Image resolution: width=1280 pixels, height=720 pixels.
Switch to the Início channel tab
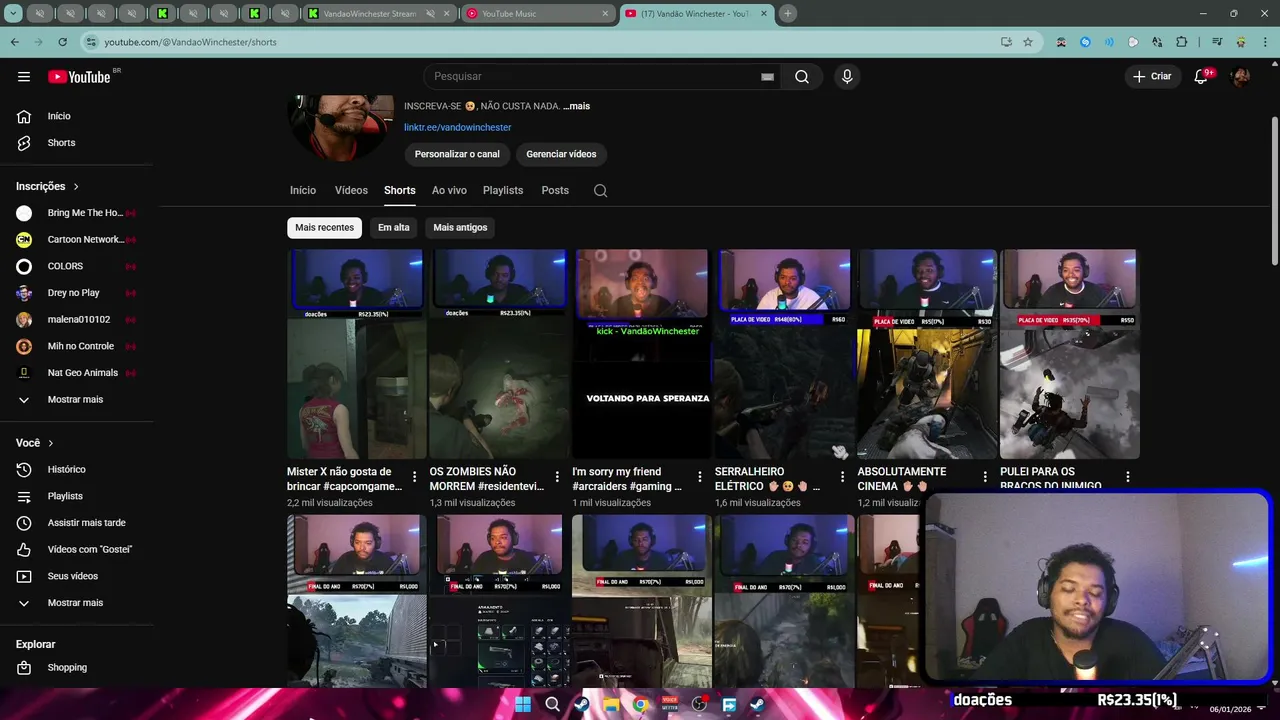(303, 190)
